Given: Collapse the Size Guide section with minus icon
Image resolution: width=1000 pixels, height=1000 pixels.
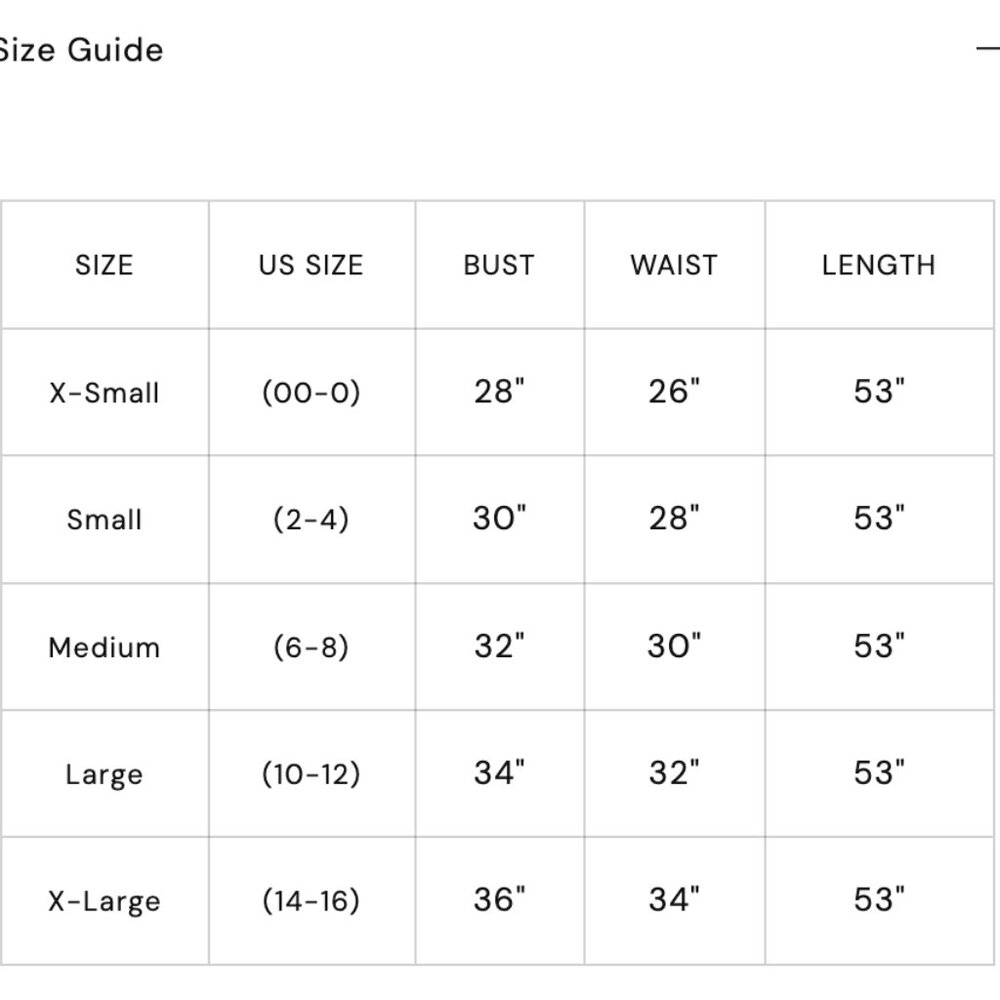Looking at the screenshot, I should (988, 49).
